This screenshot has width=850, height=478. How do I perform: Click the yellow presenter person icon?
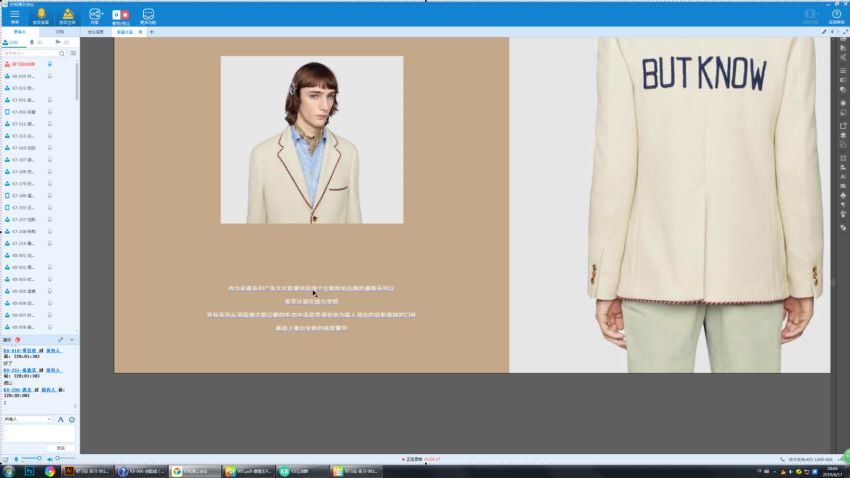coord(68,16)
